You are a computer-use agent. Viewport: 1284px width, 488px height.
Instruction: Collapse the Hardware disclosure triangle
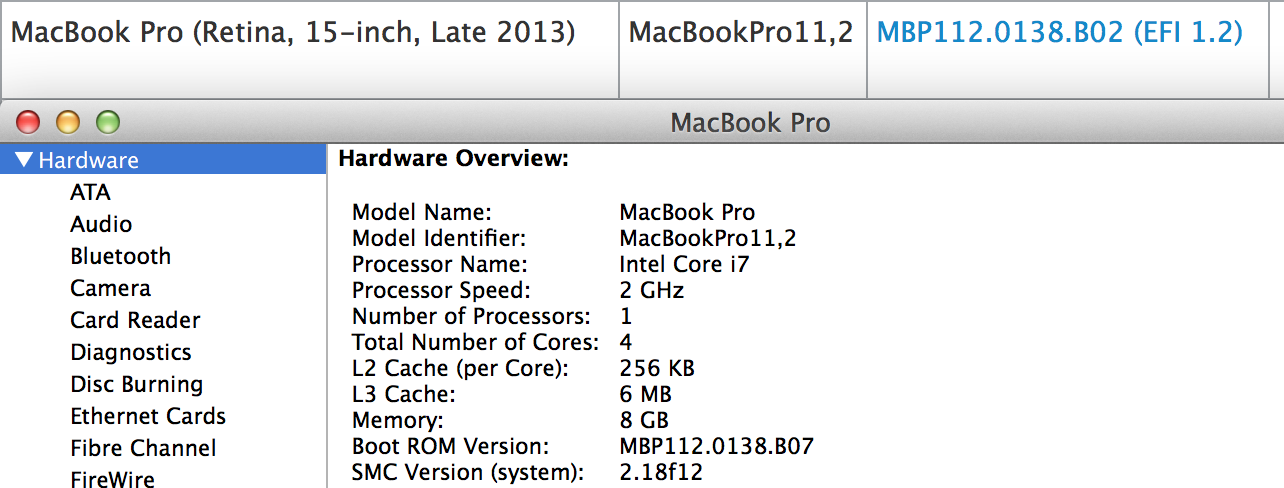tap(24, 160)
